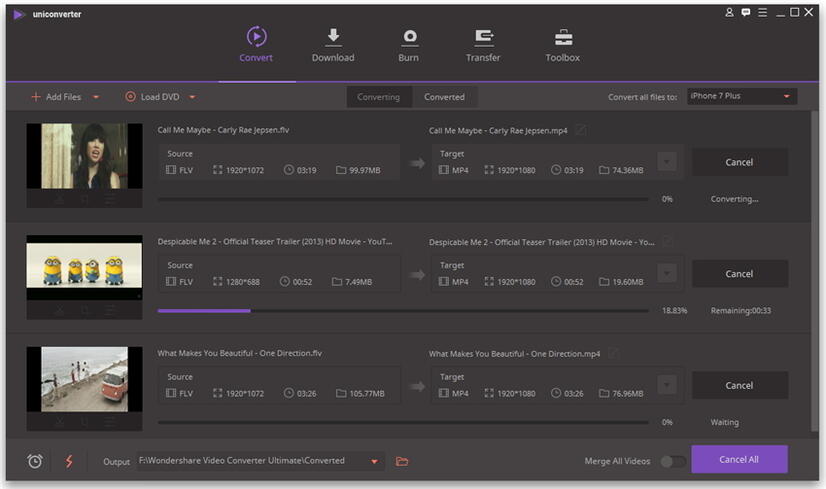The image size is (826, 489).
Task: Click the What Makes You Beautiful thumbnail
Action: pos(84,379)
